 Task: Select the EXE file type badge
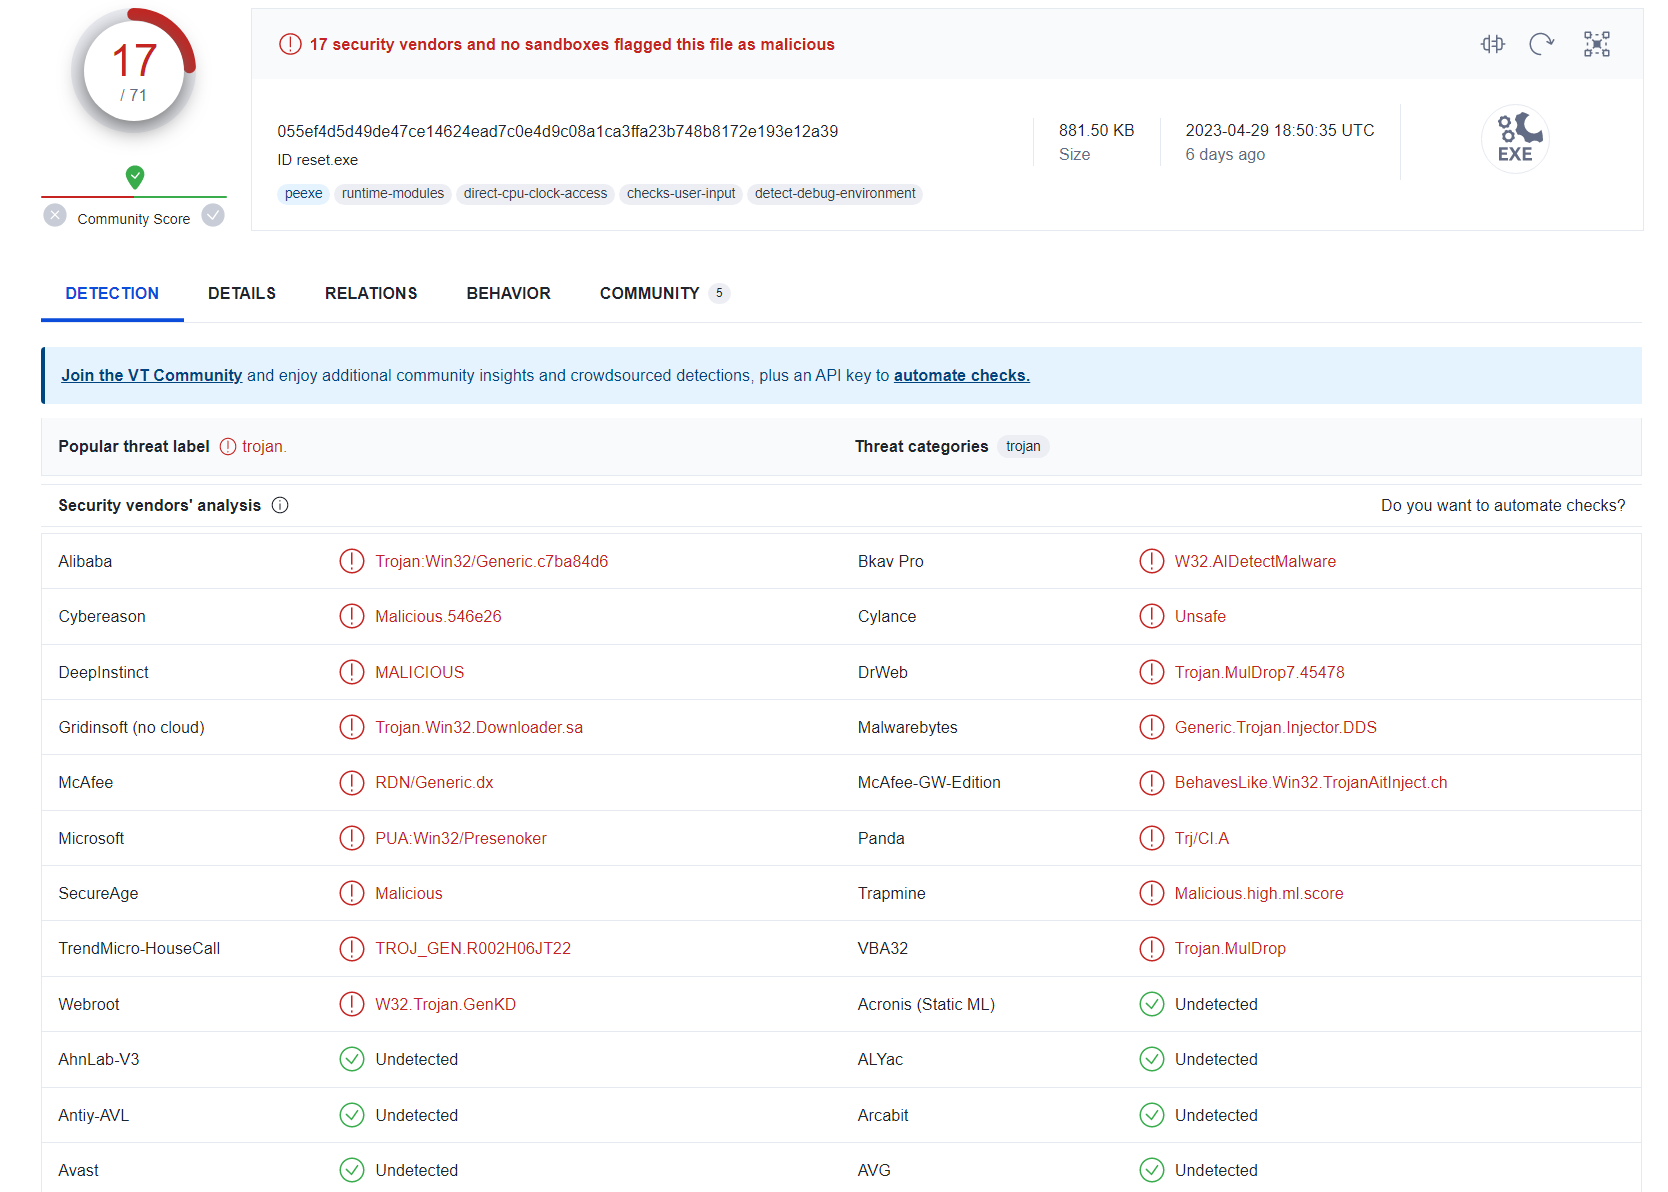coord(1514,139)
